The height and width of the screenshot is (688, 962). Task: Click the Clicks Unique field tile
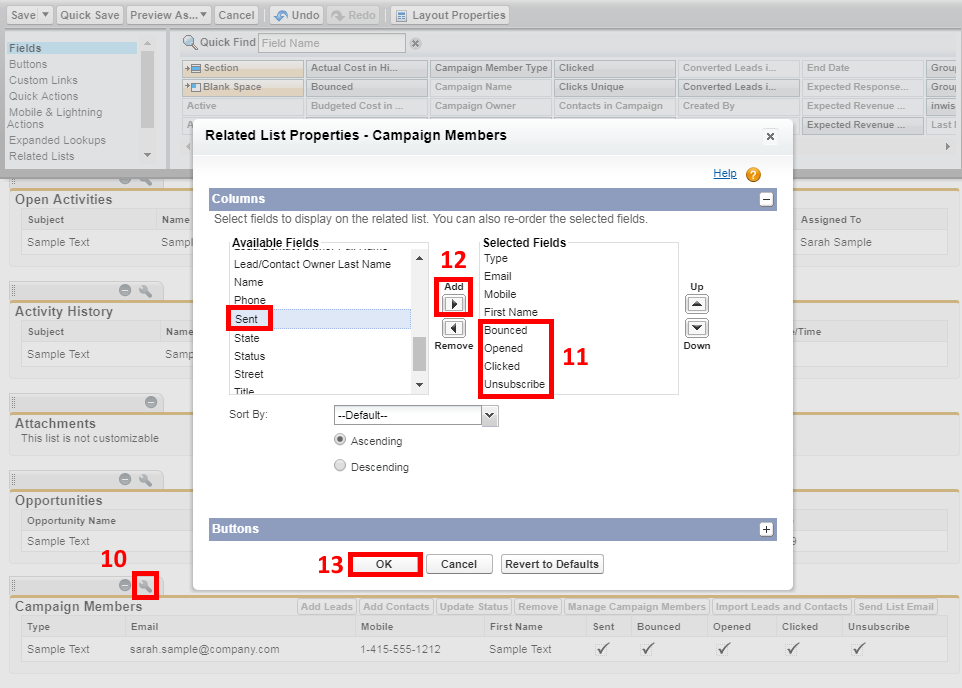click(615, 87)
